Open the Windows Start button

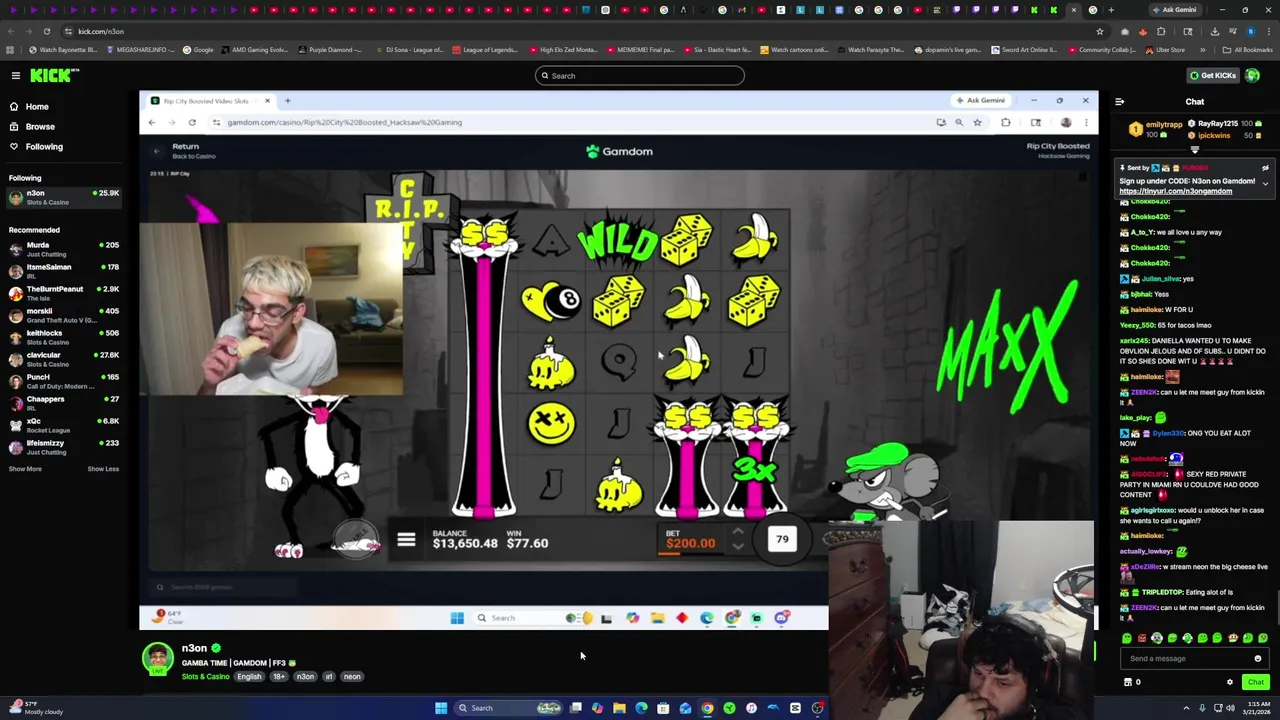coord(440,708)
